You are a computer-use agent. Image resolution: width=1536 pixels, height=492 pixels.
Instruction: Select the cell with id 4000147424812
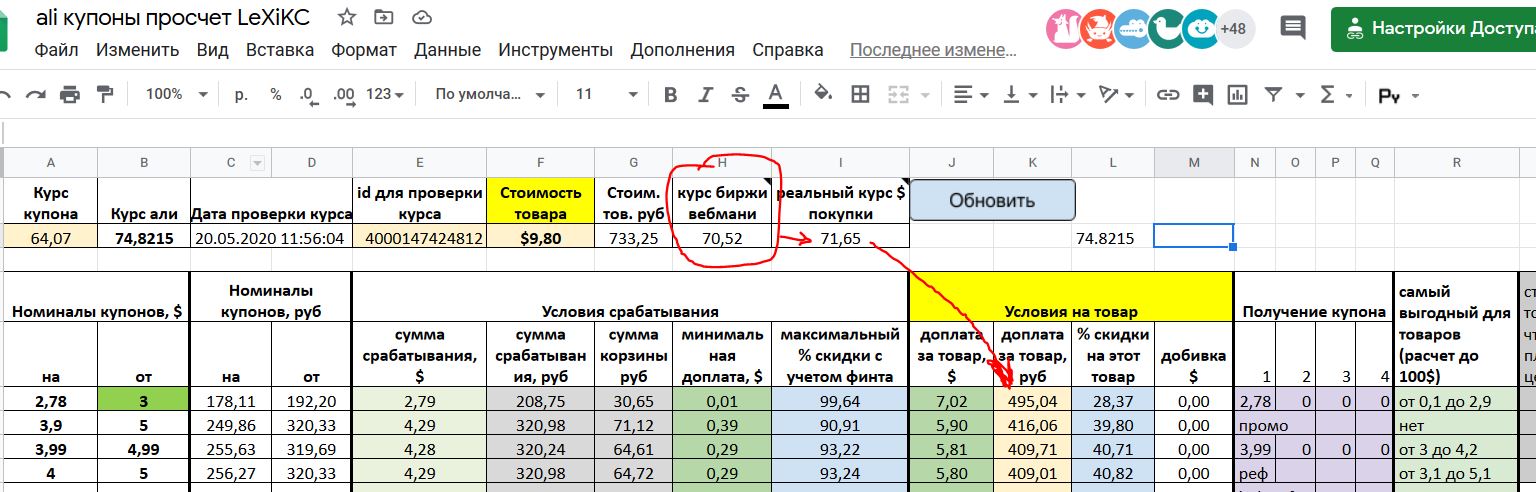tap(419, 238)
